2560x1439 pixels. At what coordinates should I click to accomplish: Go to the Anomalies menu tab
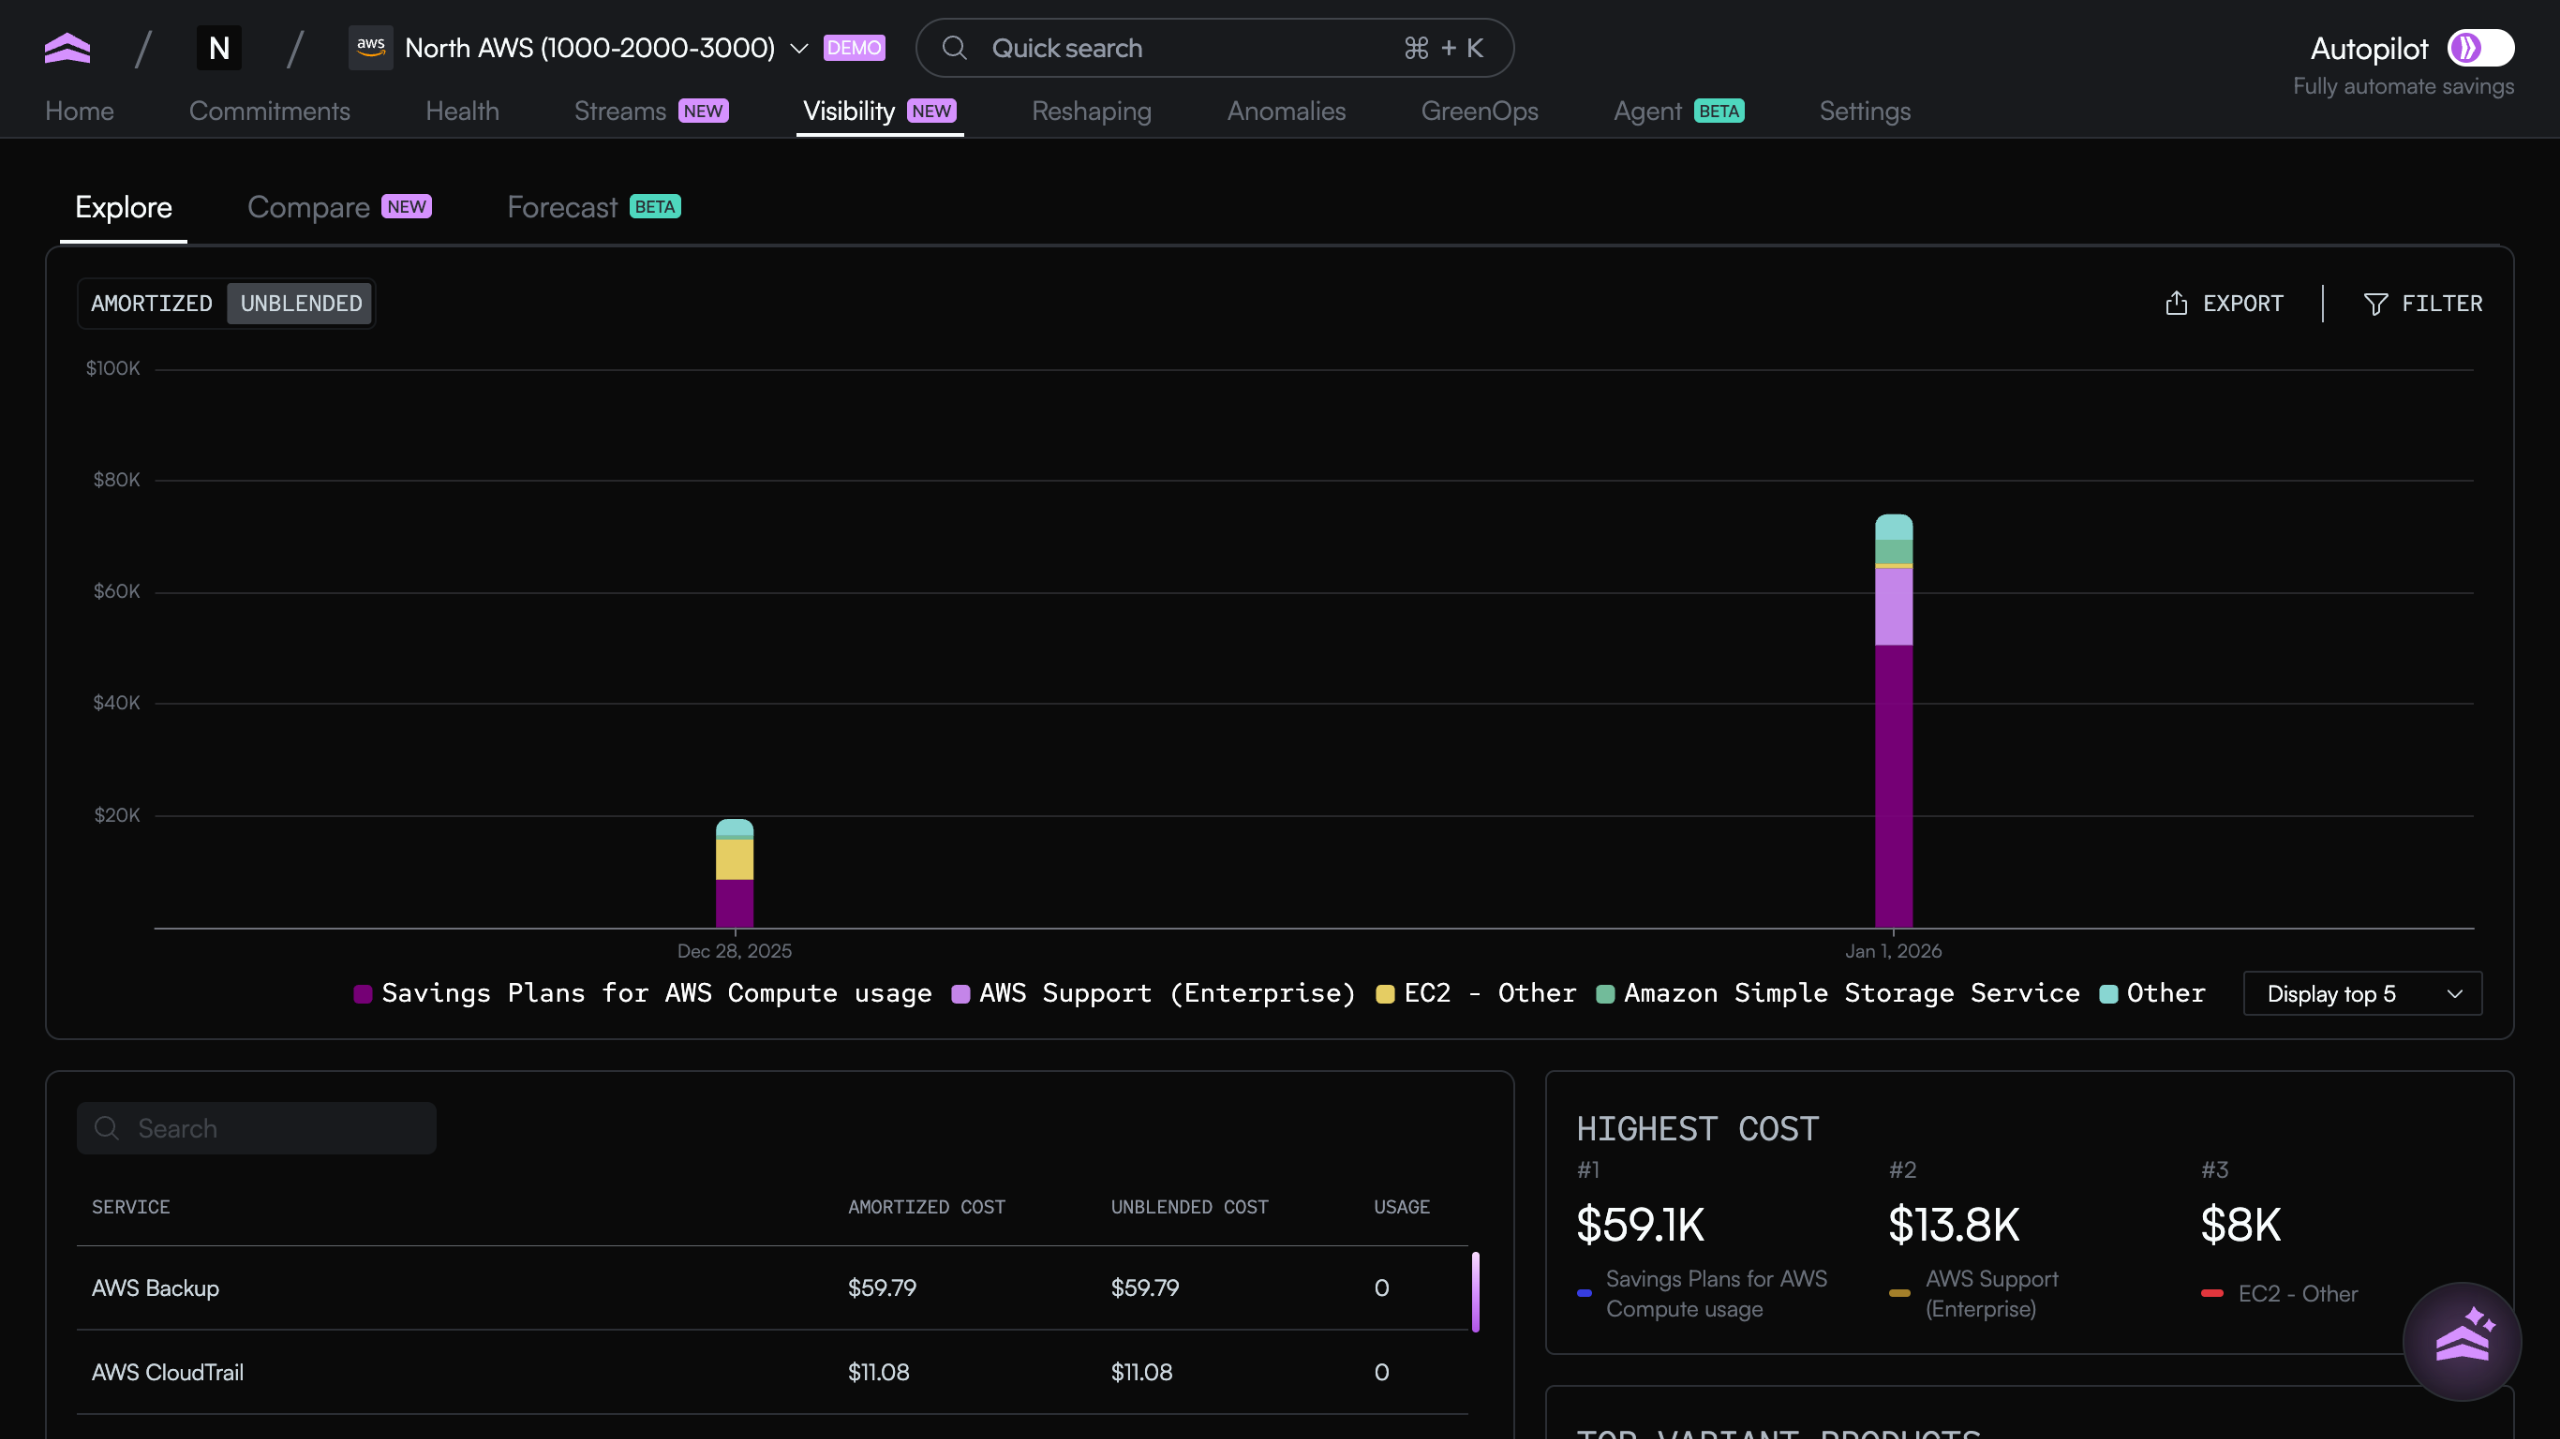(1286, 111)
